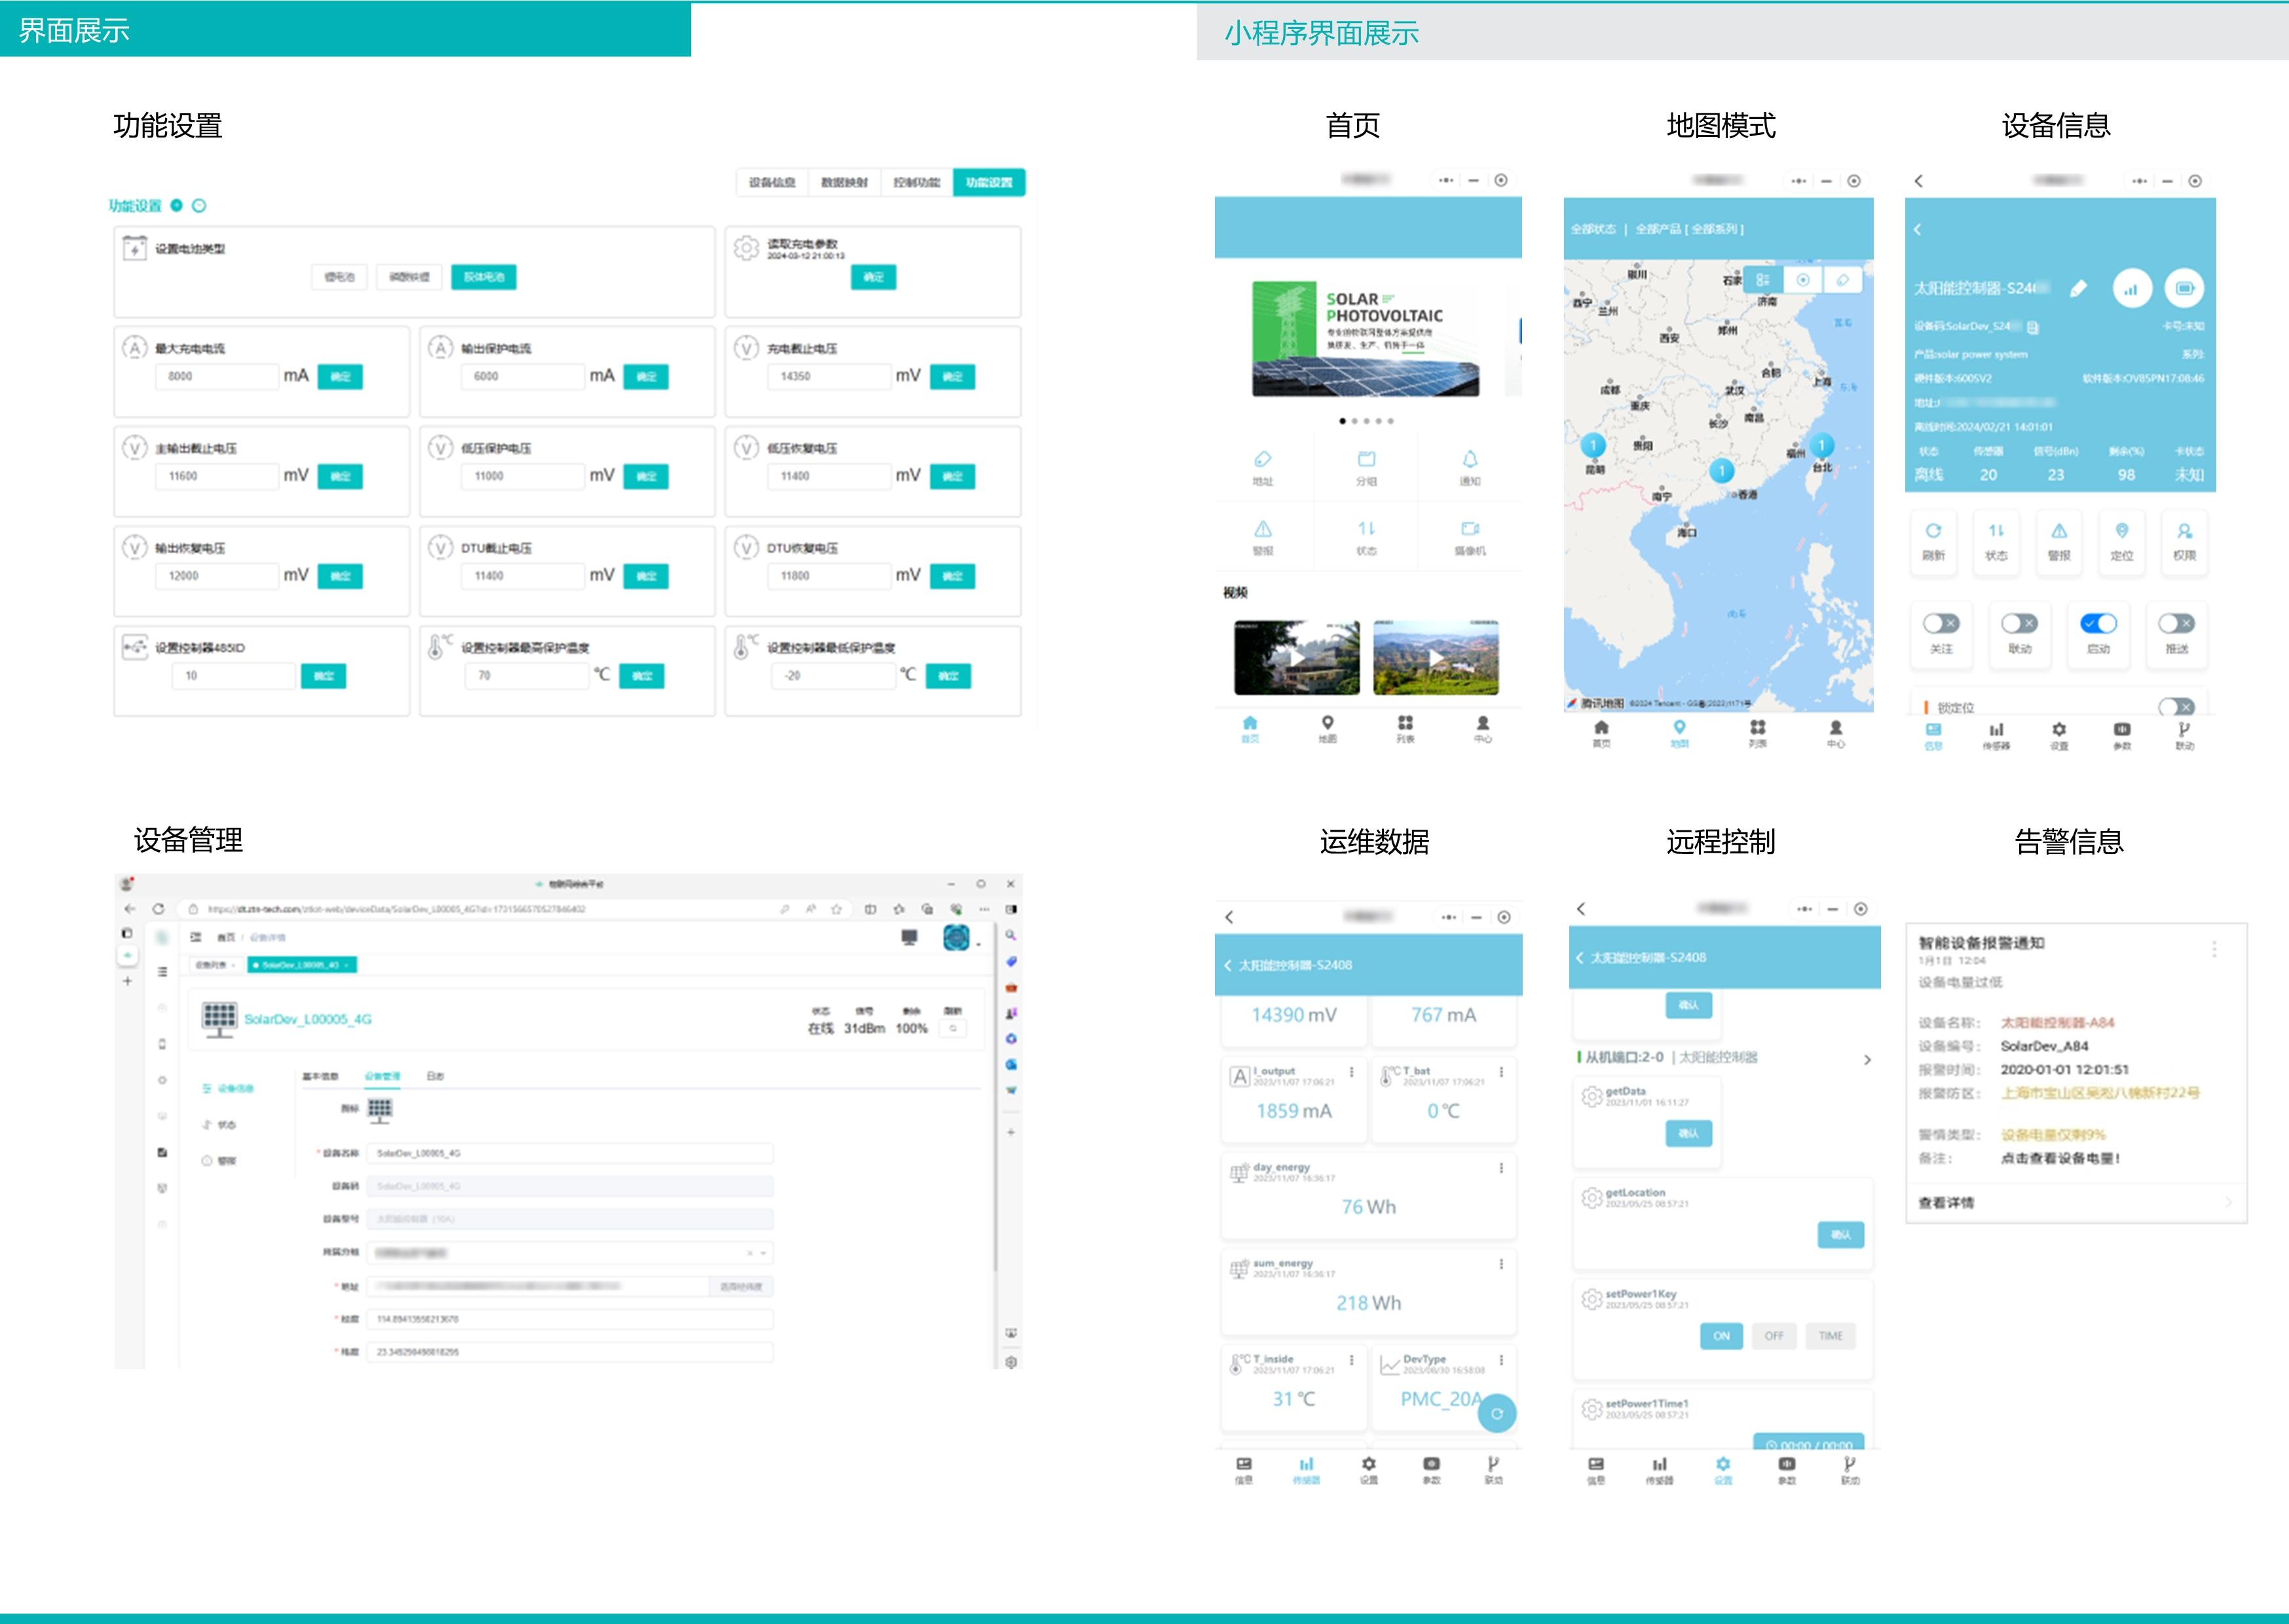Click 查看详情 in the alarm notification
The image size is (2289, 1624).
(1946, 1203)
